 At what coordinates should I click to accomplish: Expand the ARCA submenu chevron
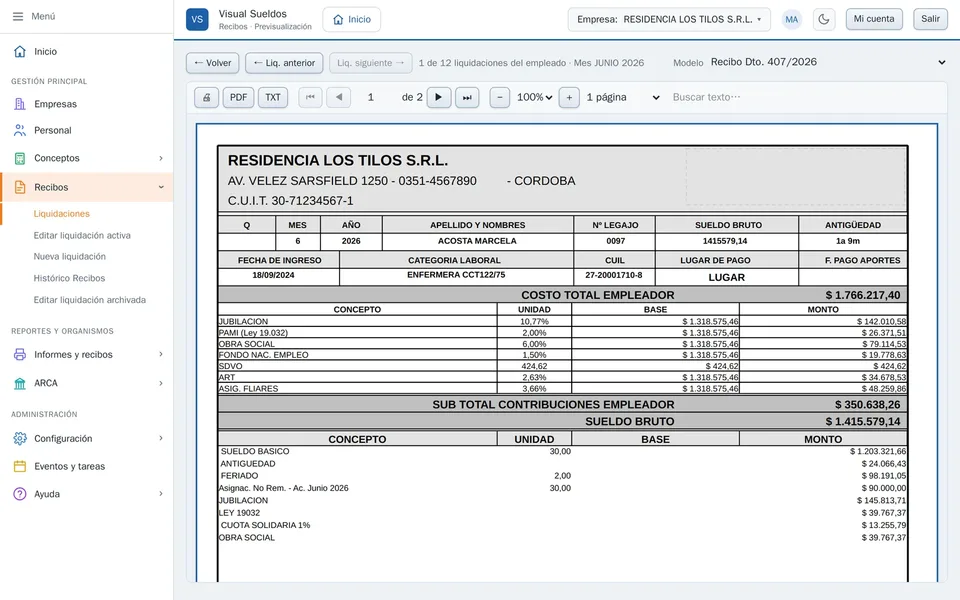(161, 383)
